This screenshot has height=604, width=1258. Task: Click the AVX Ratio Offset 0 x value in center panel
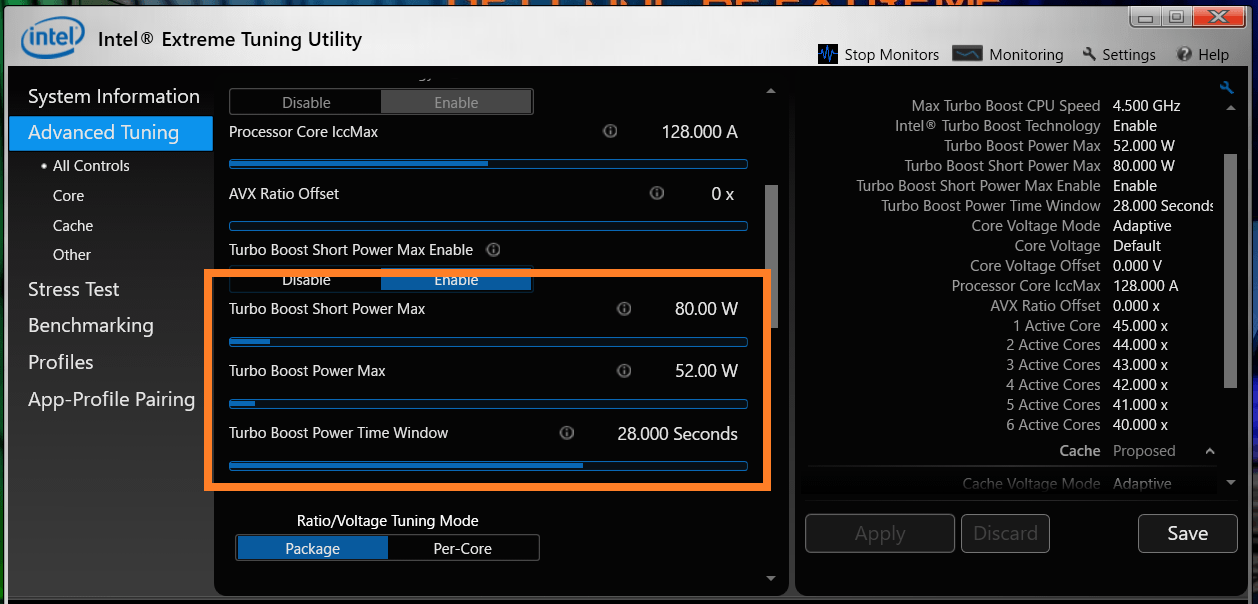coord(723,193)
